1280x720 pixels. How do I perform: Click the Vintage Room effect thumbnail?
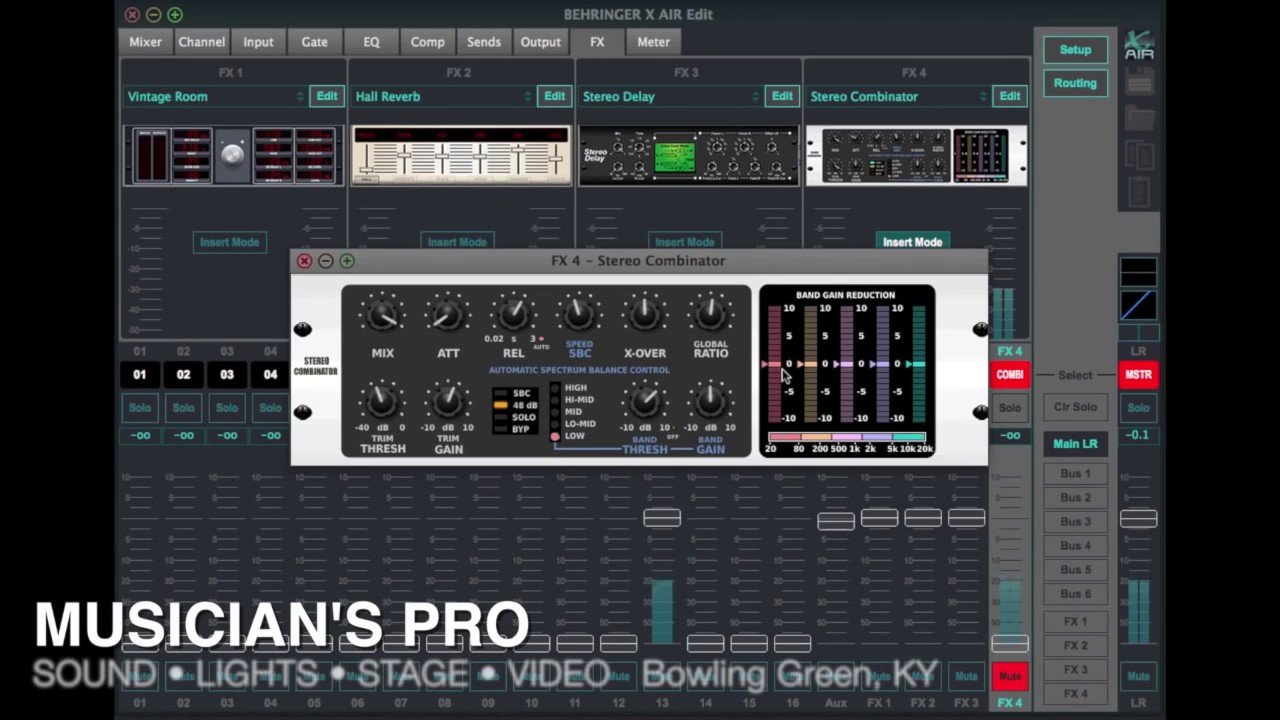[x=233, y=155]
